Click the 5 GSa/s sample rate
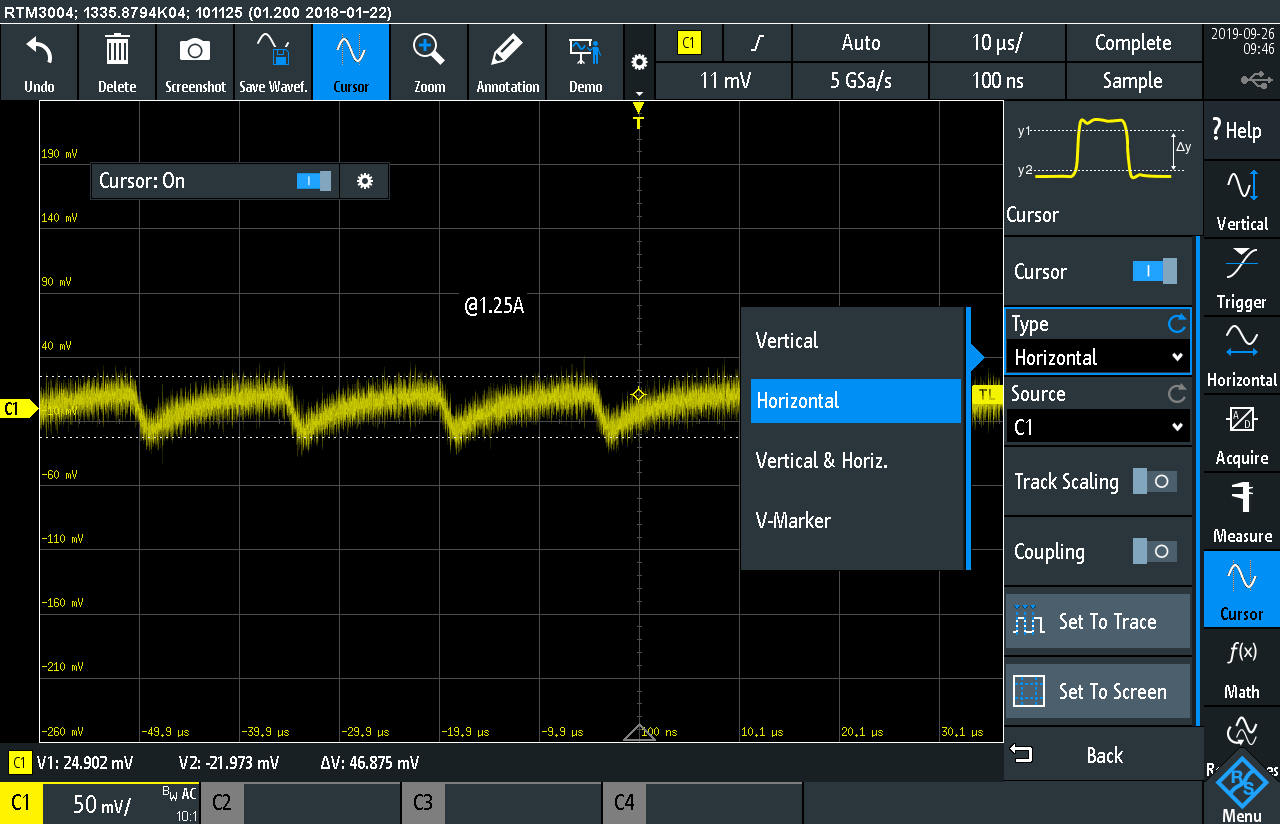Image resolution: width=1280 pixels, height=824 pixels. tap(860, 81)
